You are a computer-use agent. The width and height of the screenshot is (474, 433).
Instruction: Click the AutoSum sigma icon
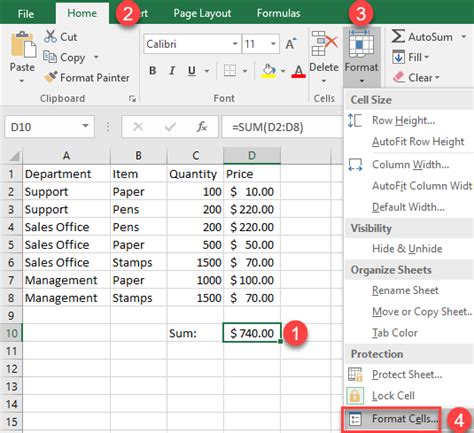(398, 36)
